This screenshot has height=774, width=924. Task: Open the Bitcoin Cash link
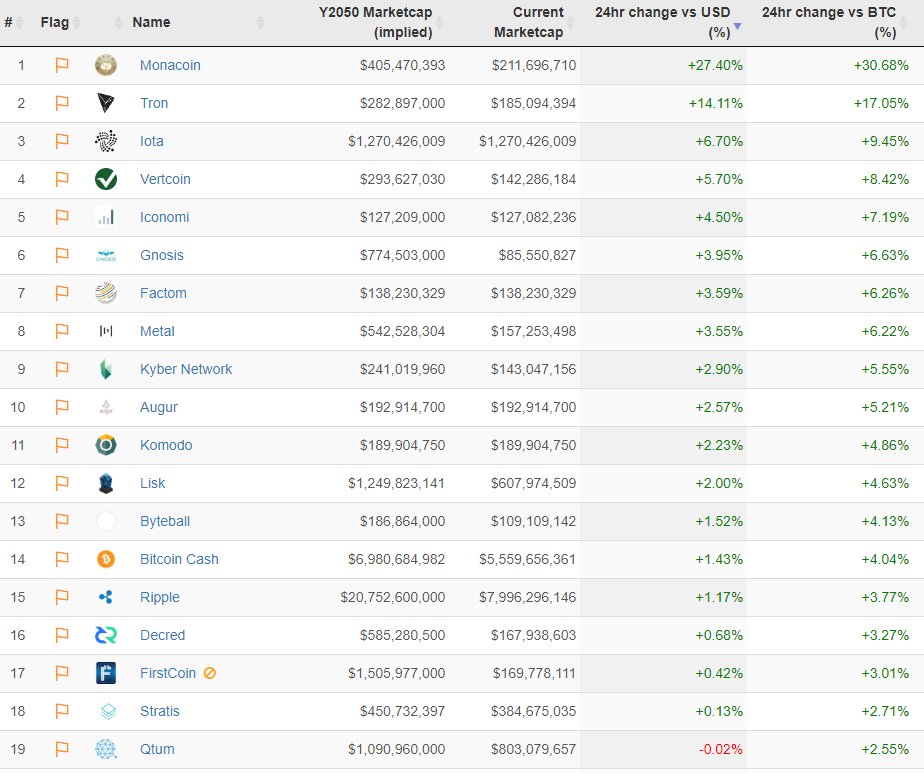(x=179, y=559)
